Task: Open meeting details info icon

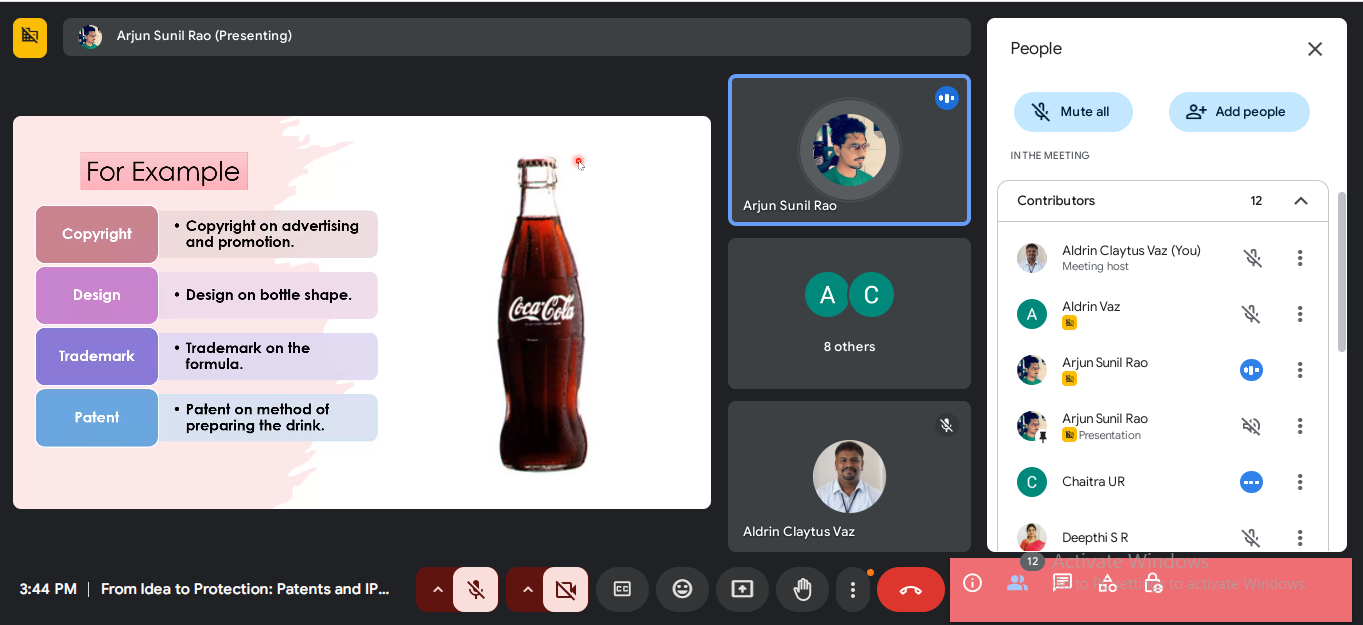Action: click(x=972, y=583)
